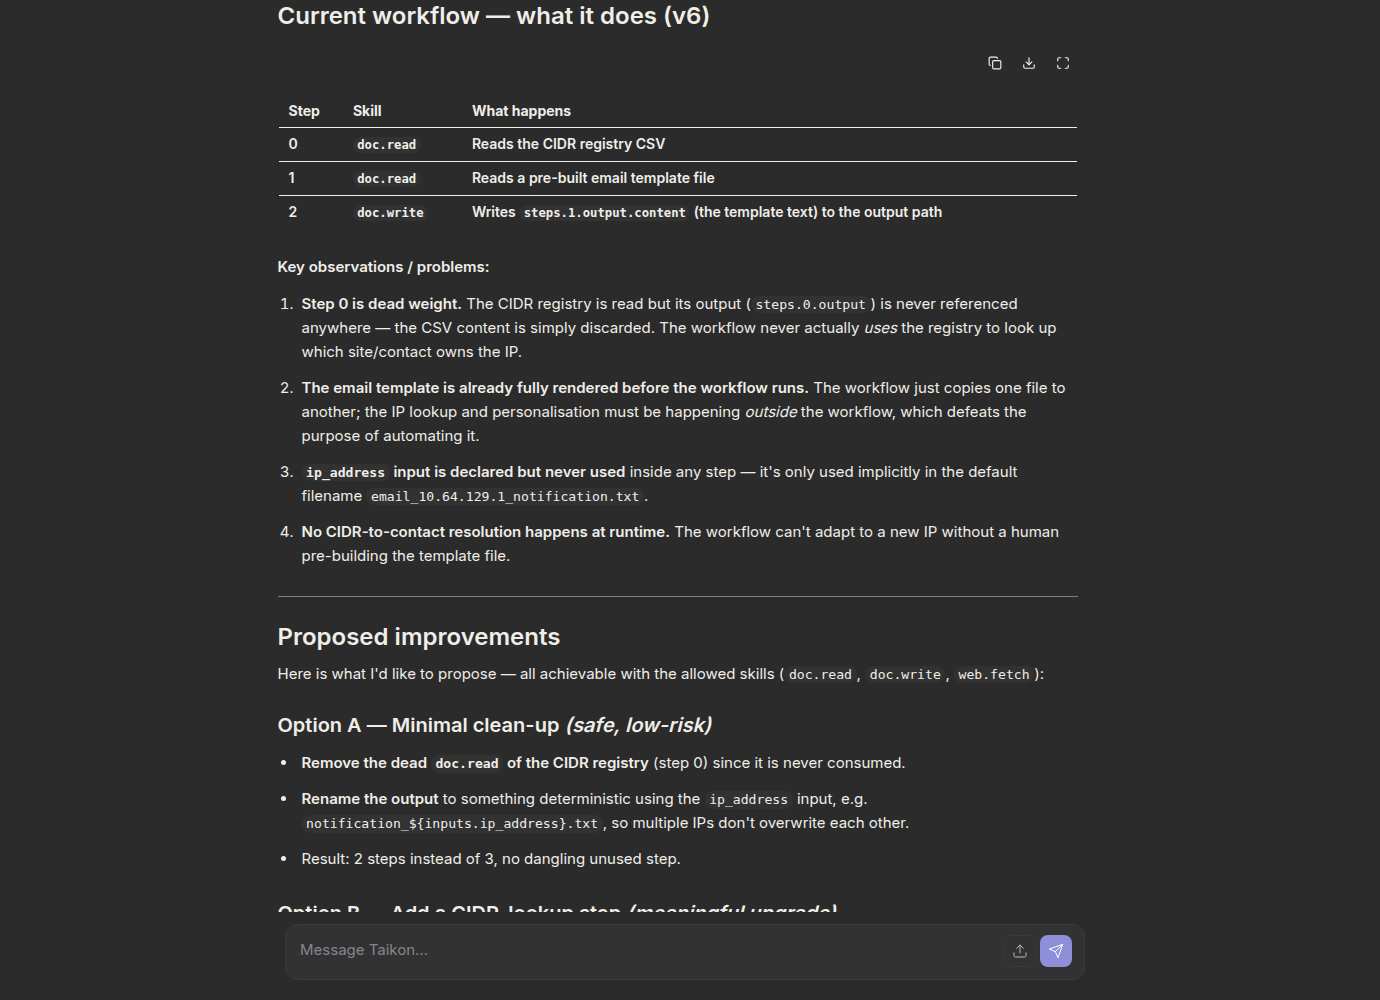Click the Skill column header
The width and height of the screenshot is (1380, 1000).
(x=367, y=111)
